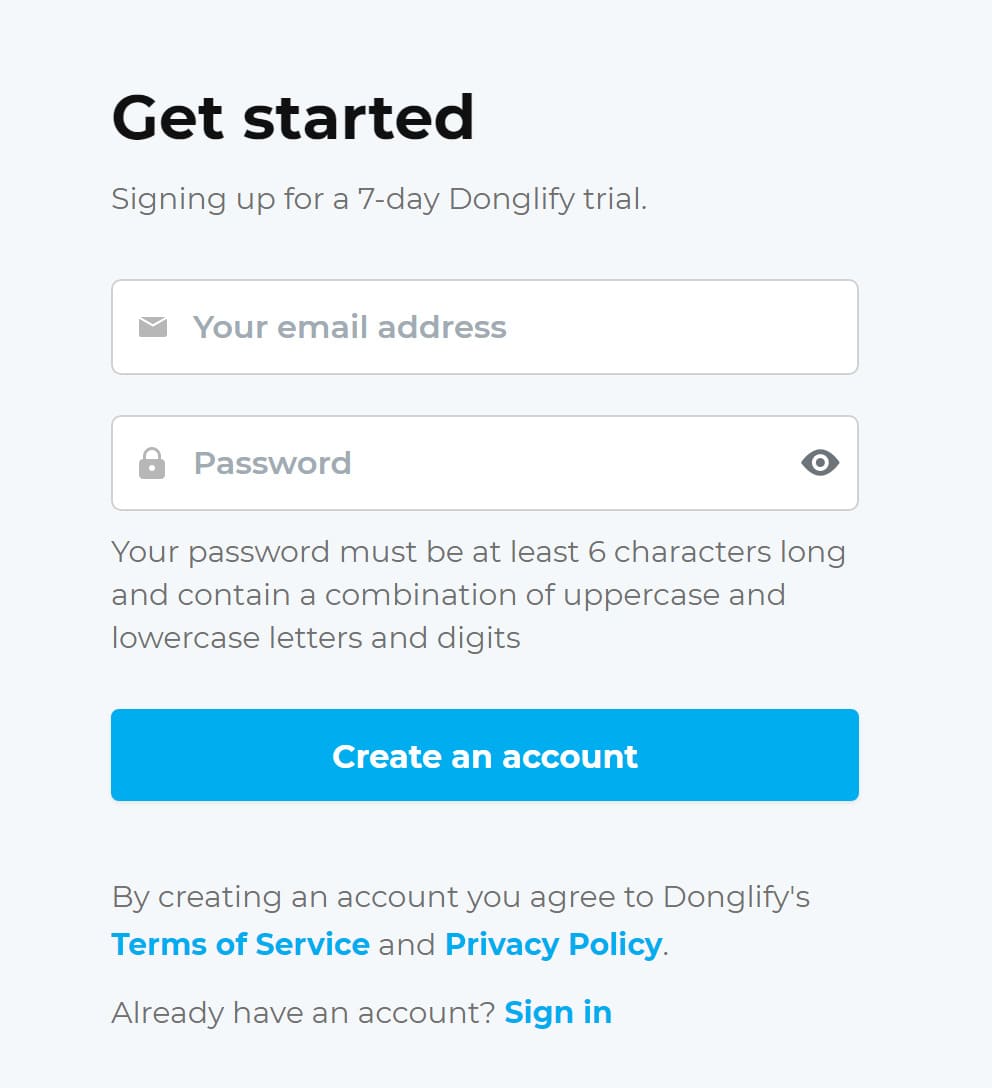Click the 'Password' placeholder text

pyautogui.click(x=272, y=463)
